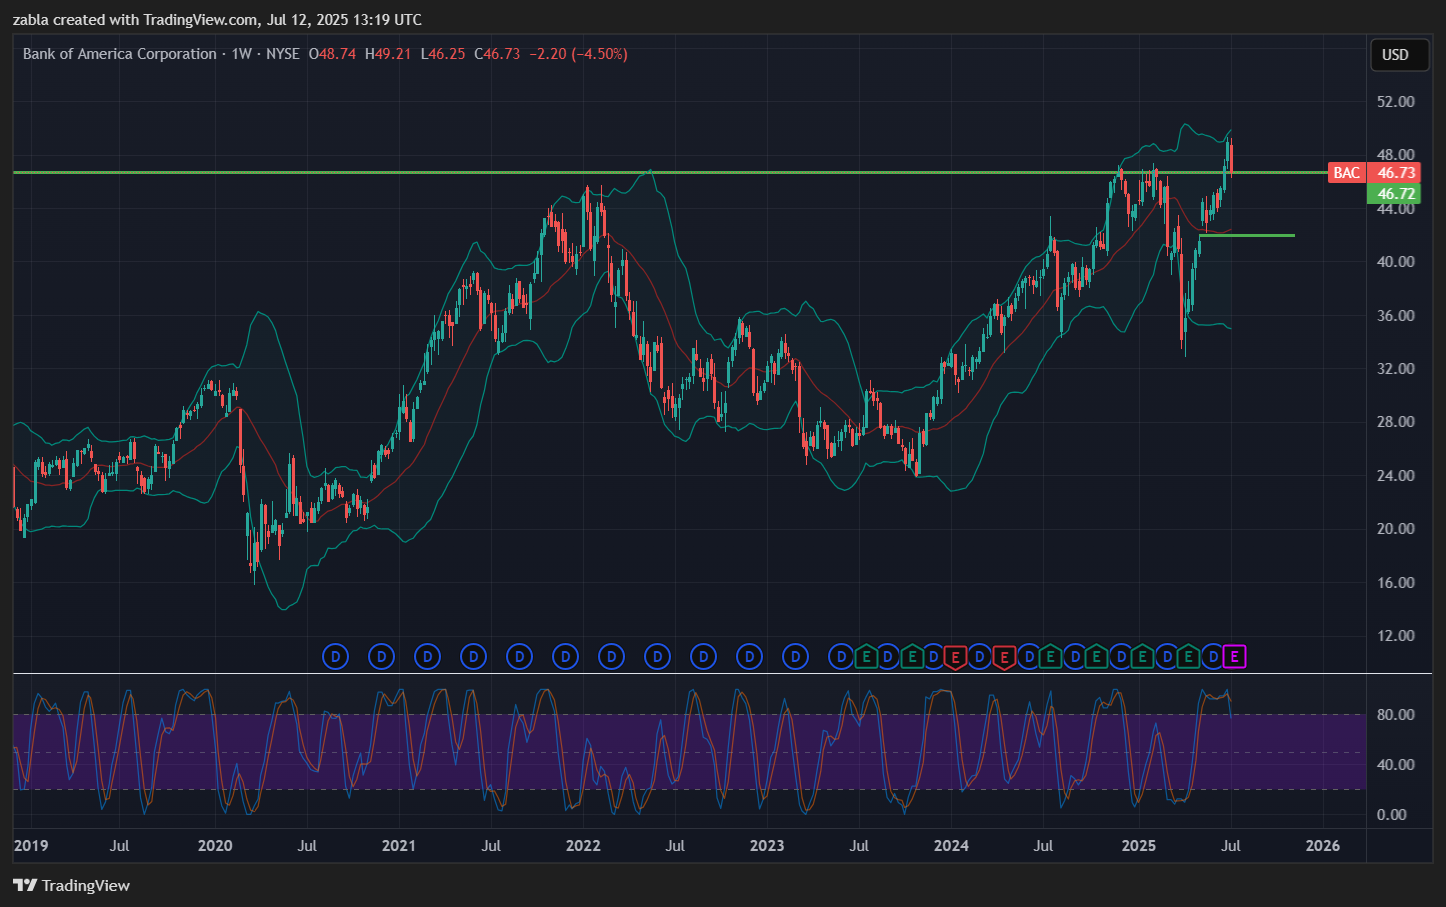Click the leftmost dividend D marker

335,657
